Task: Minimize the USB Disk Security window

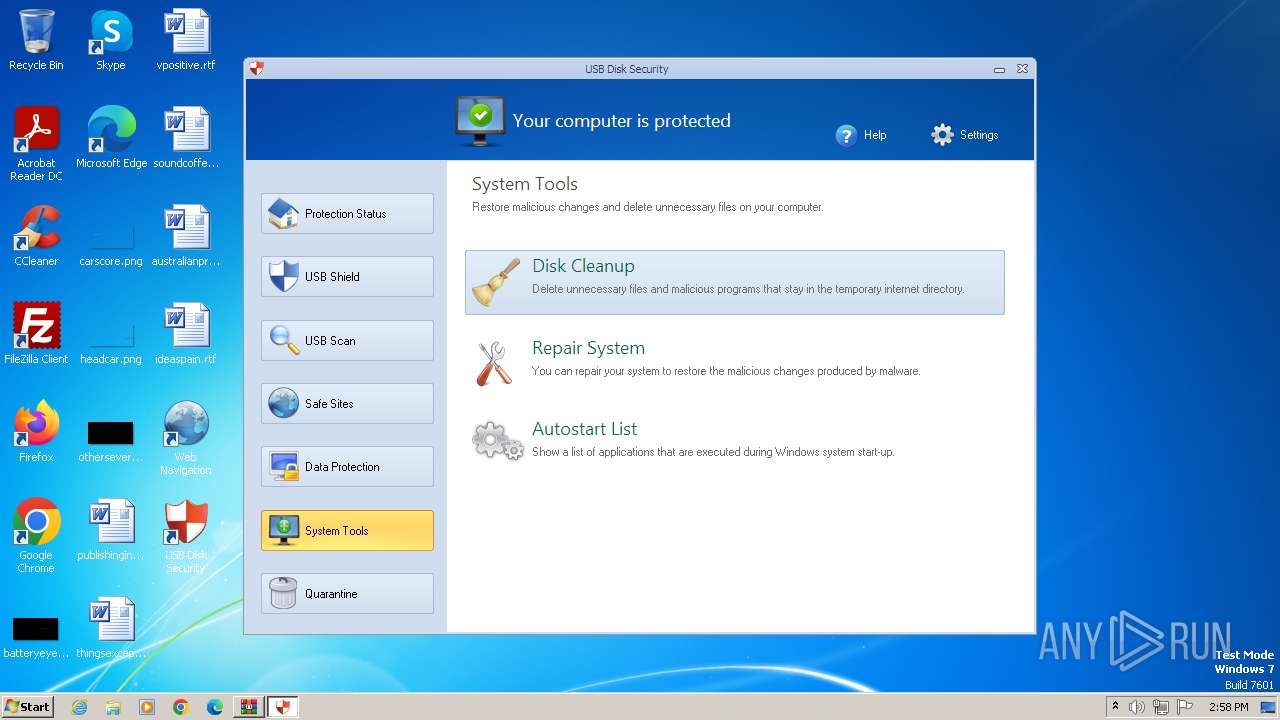Action: (x=999, y=69)
